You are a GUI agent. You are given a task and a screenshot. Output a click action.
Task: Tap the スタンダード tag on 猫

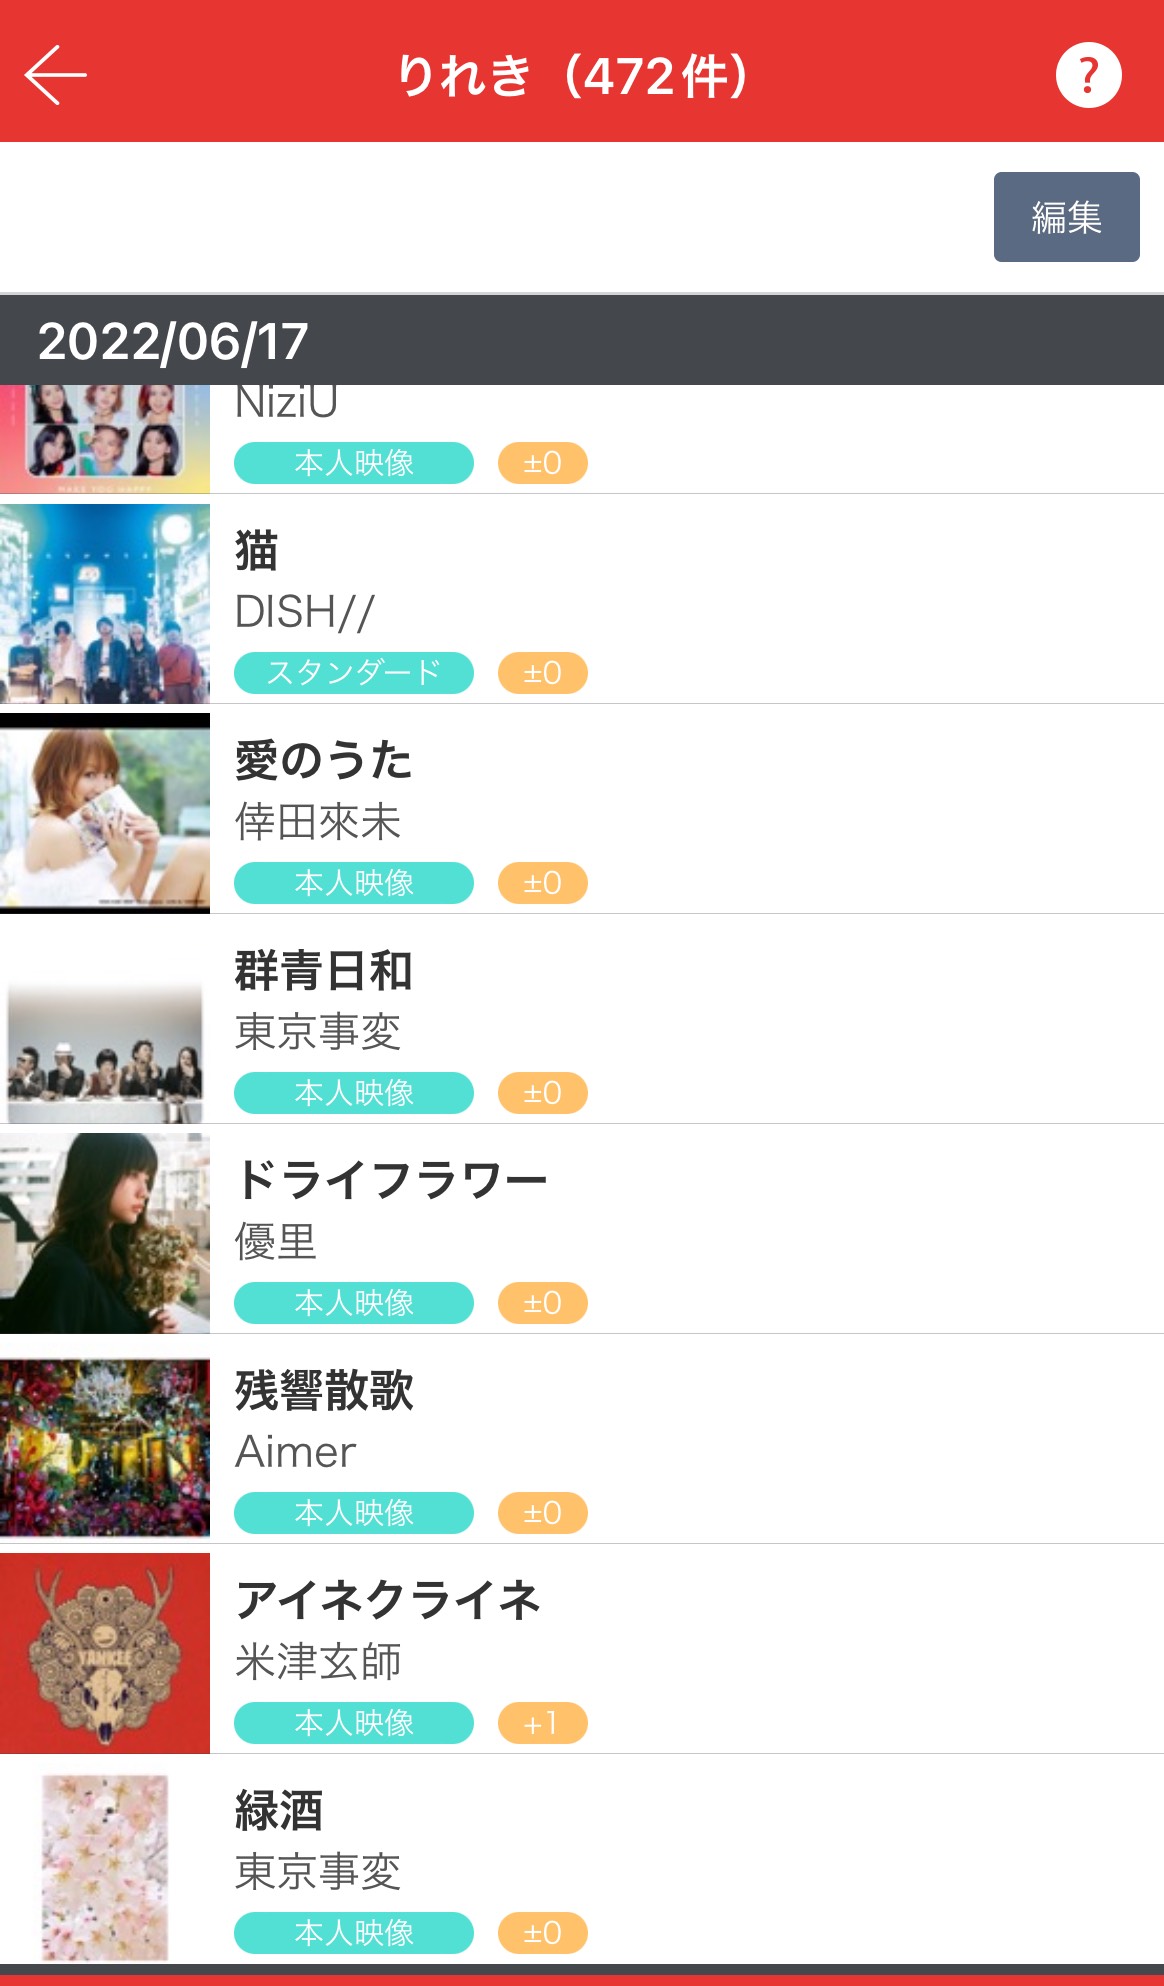click(353, 673)
